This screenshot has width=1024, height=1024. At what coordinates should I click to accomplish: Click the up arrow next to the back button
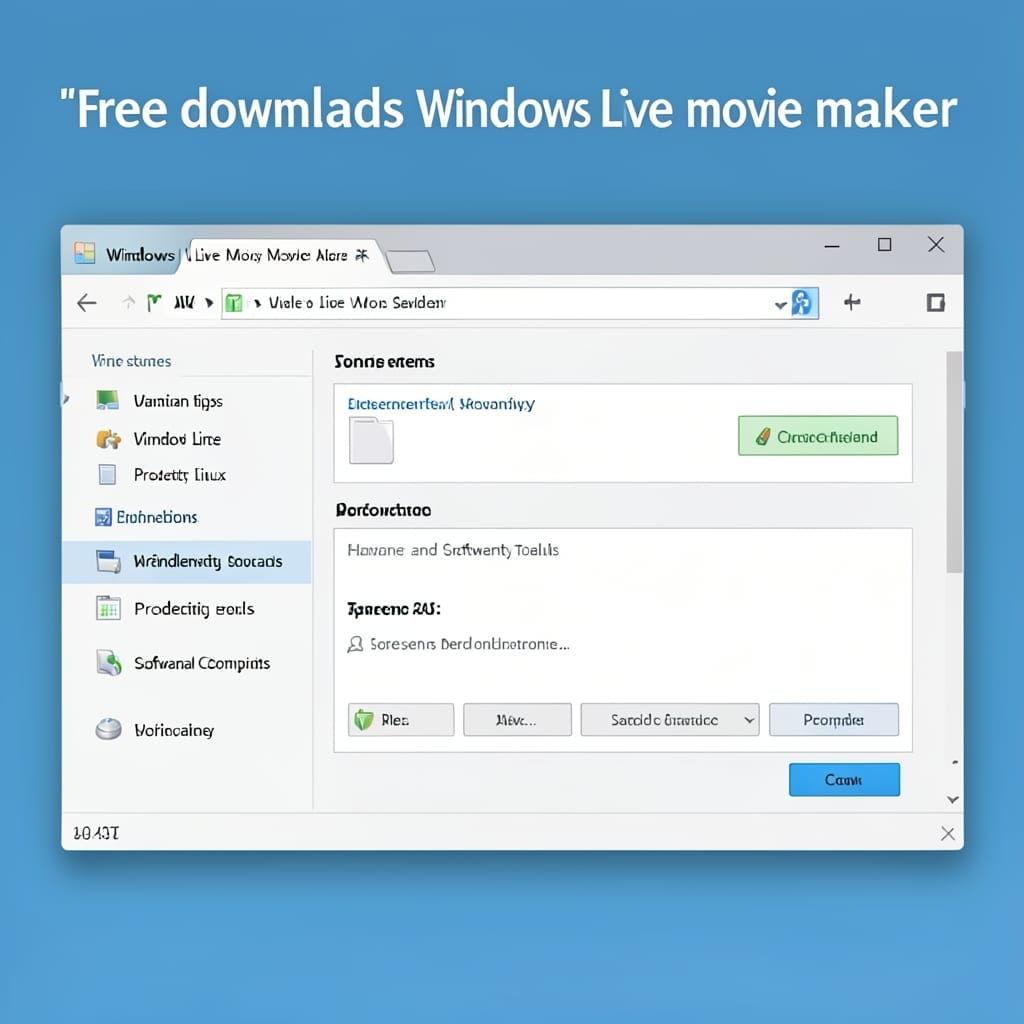point(129,302)
